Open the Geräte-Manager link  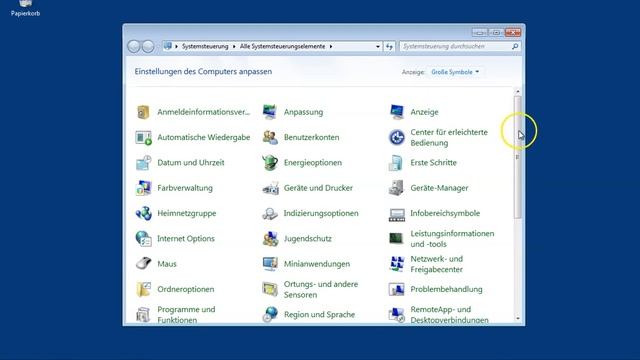click(439, 188)
